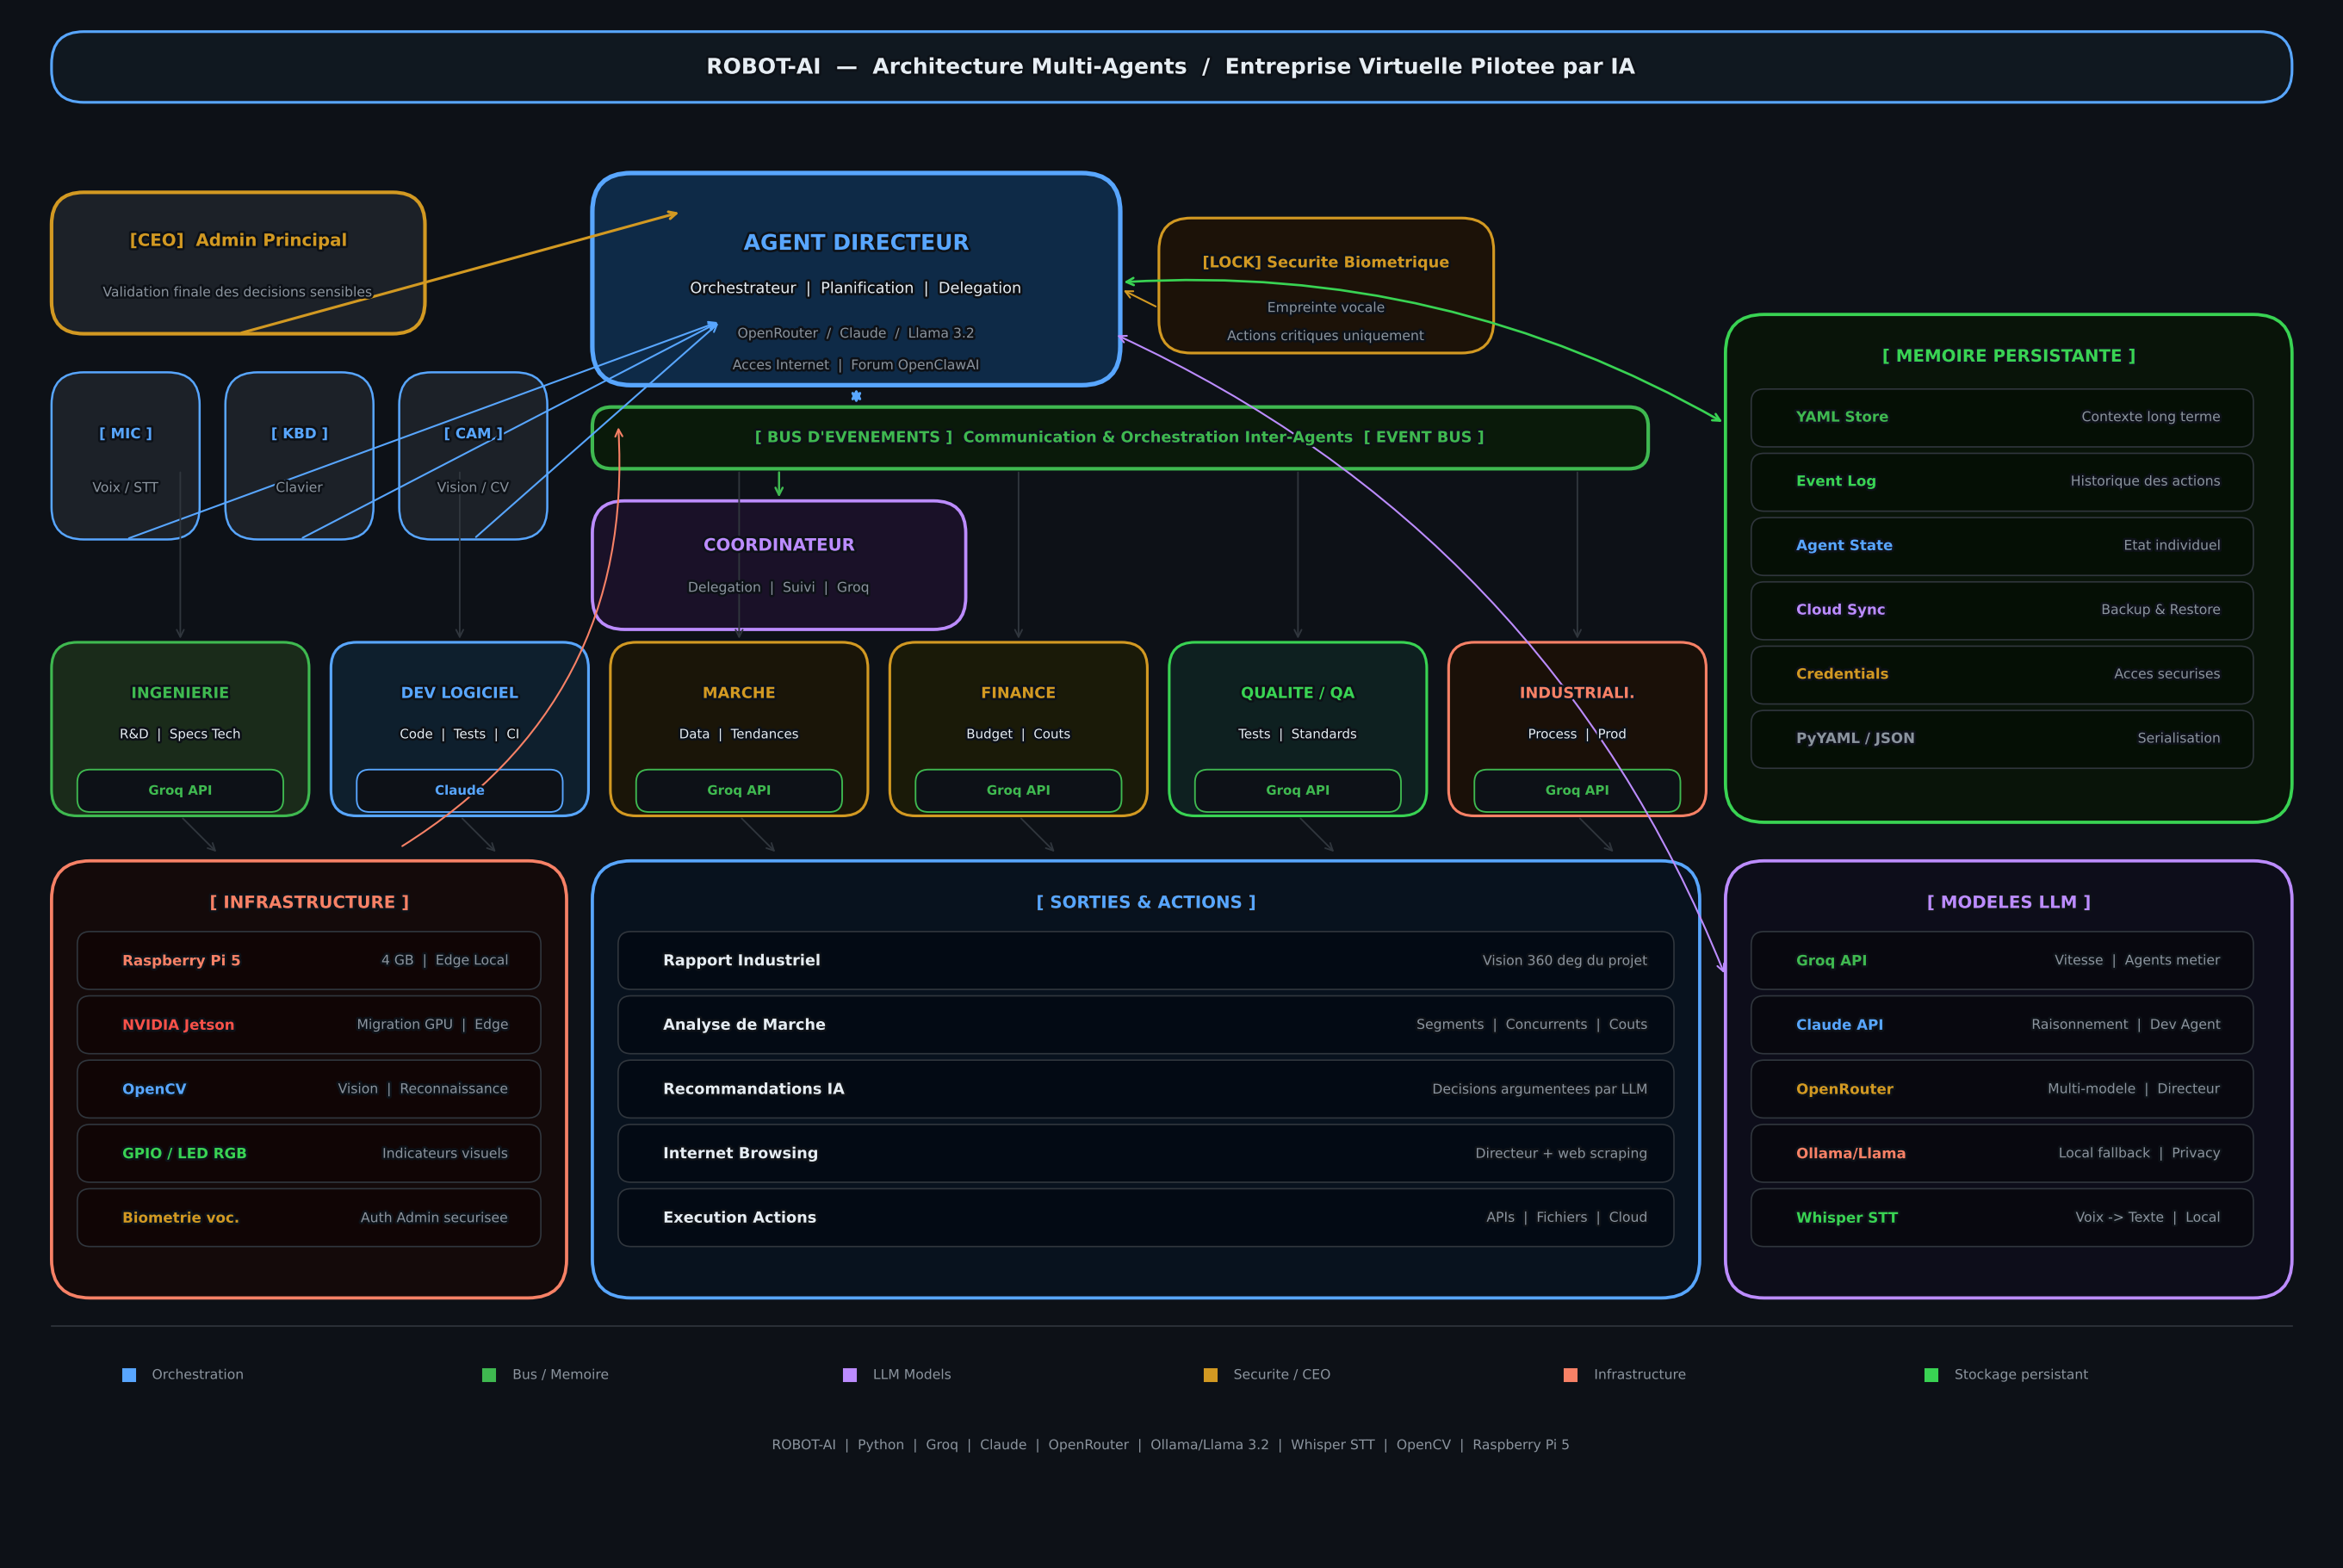Select the Whisper STT model row

point(2001,1217)
